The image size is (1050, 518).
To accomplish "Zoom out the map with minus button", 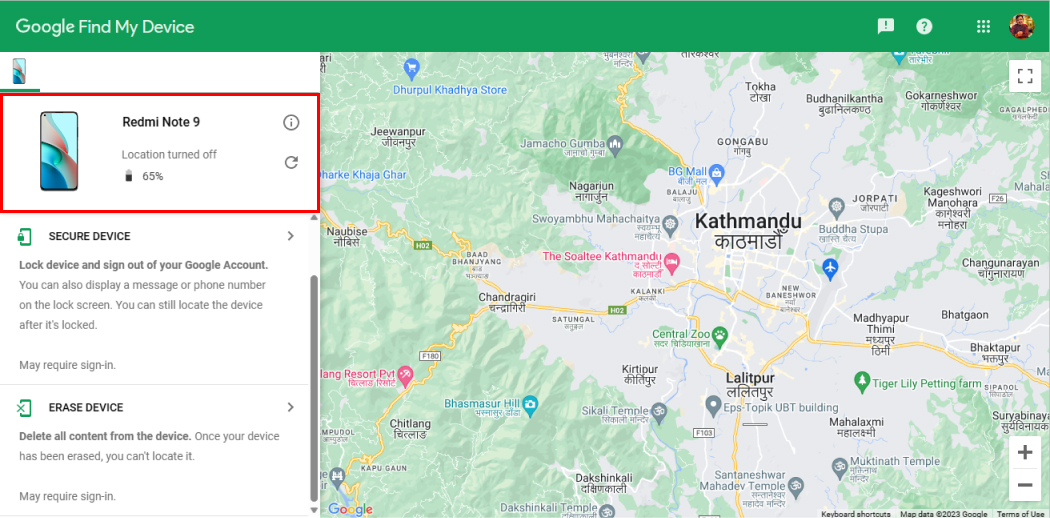I will point(1025,485).
